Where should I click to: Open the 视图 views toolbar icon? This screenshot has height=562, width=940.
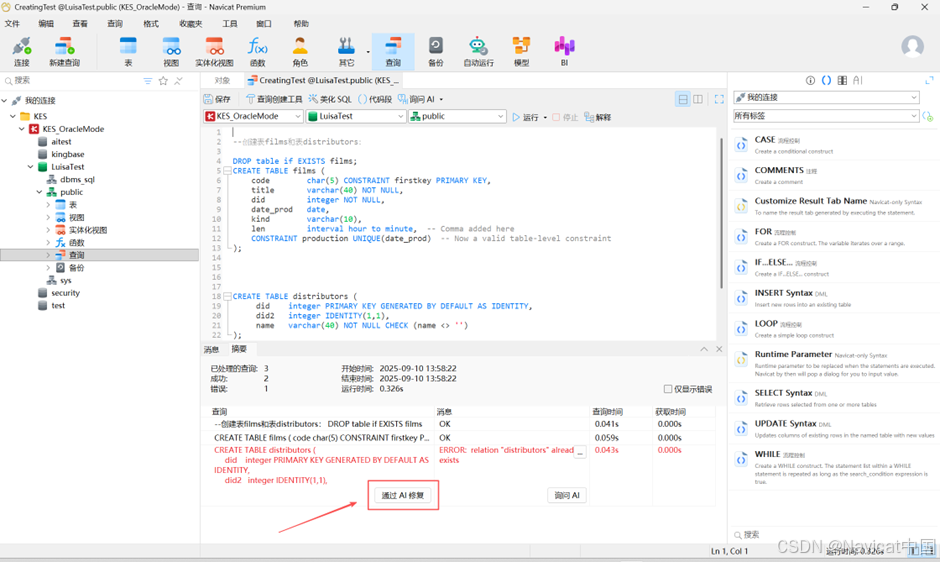(x=171, y=52)
